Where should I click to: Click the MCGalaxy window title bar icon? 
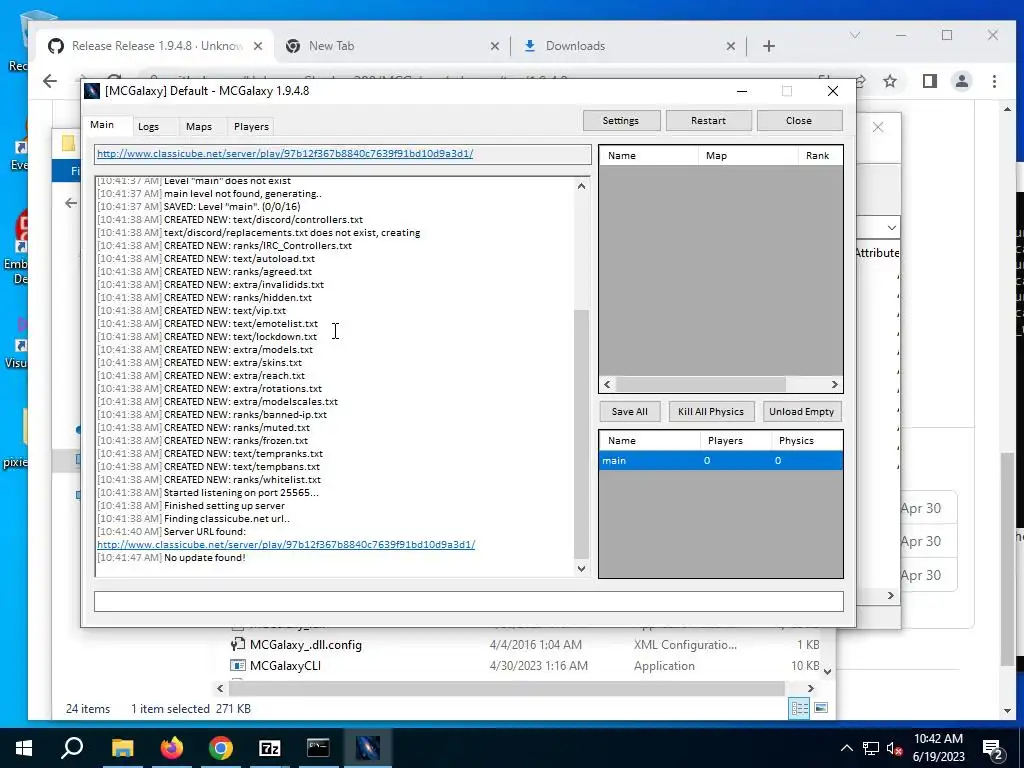(x=93, y=91)
